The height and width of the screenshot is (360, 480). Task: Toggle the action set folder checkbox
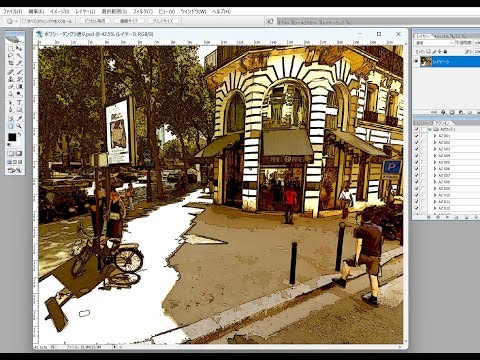coord(416,129)
